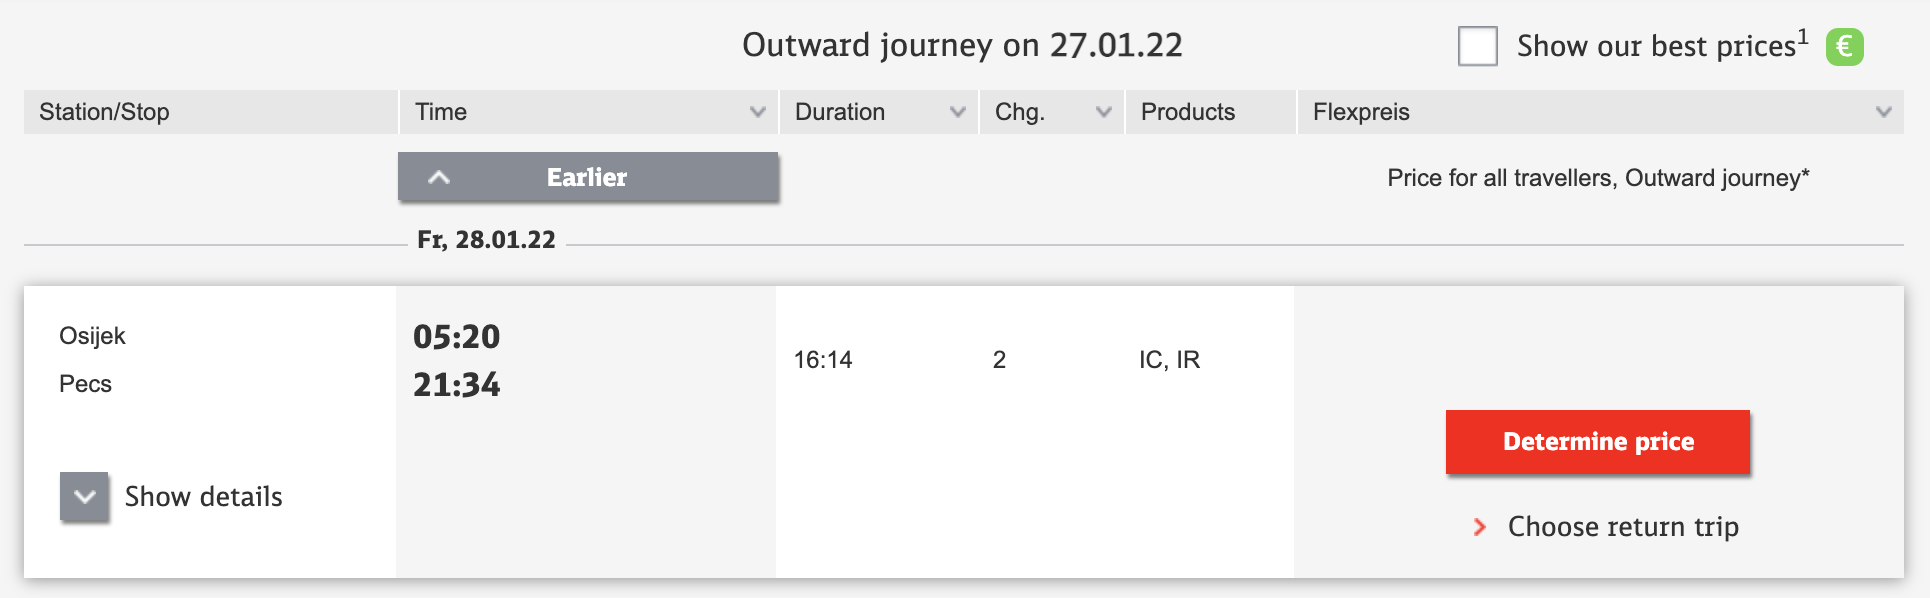Enable the 'Show our best prices' checkbox
1930x598 pixels.
(x=1477, y=46)
